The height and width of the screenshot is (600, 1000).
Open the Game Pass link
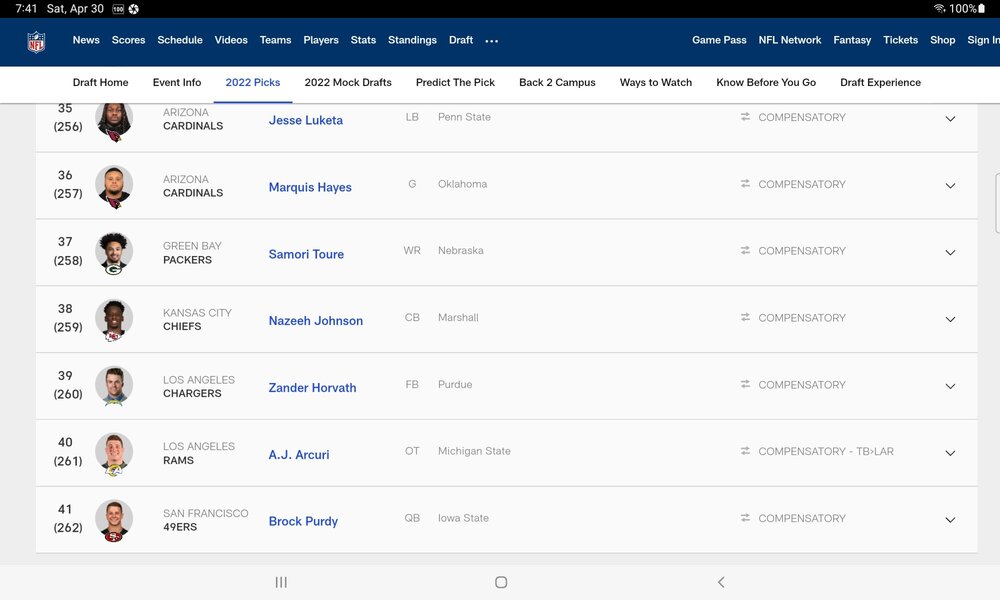pyautogui.click(x=719, y=40)
